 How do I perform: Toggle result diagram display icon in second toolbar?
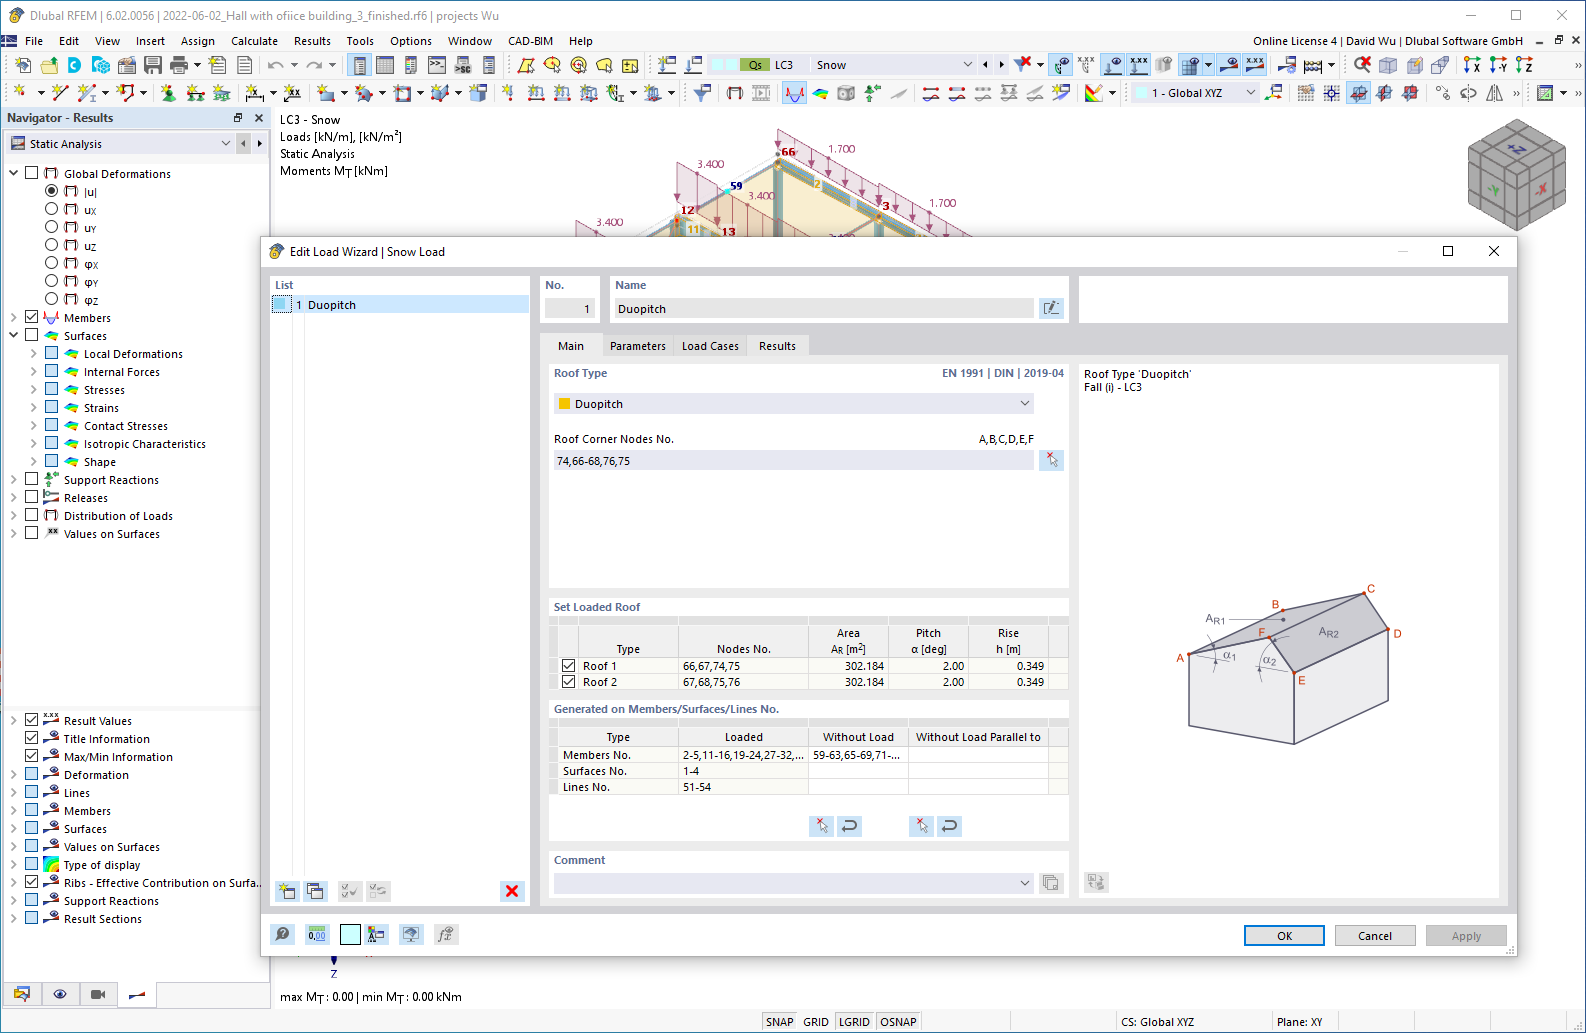(x=794, y=93)
